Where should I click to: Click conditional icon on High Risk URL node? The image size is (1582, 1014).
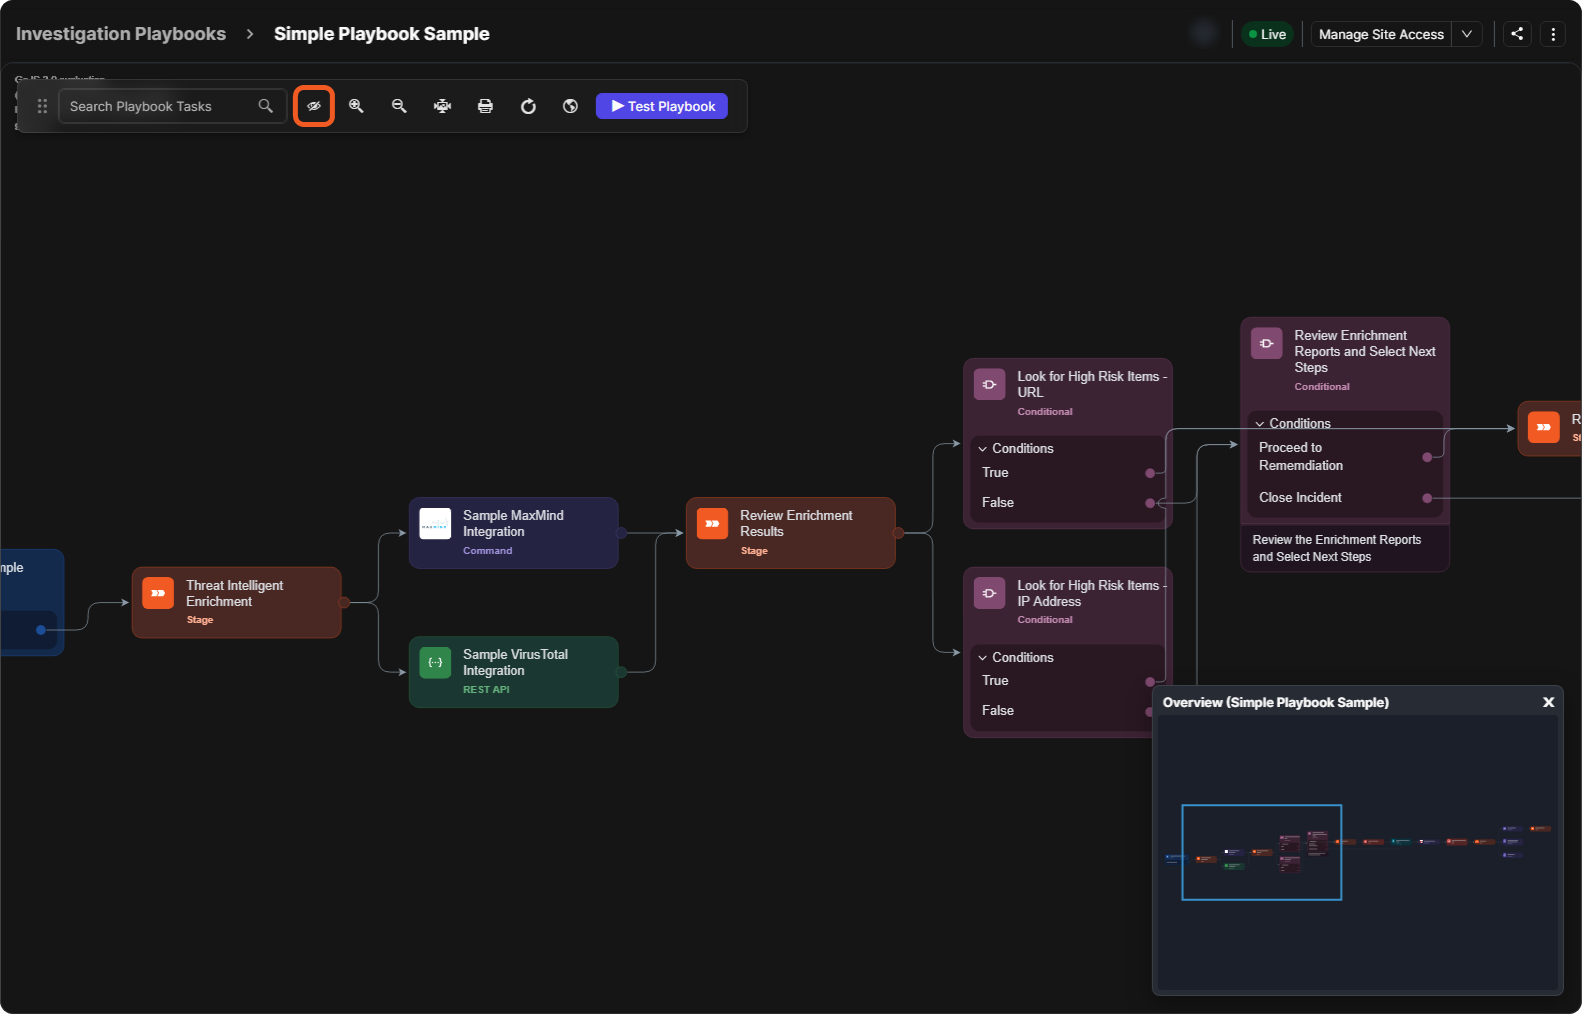(x=989, y=384)
